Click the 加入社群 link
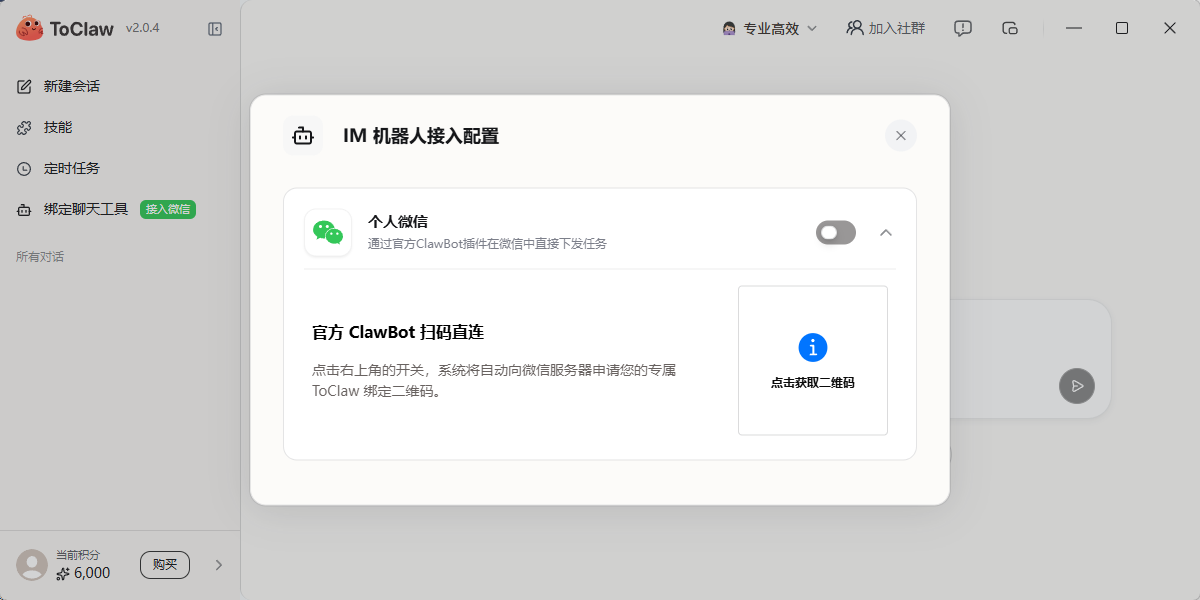Viewport: 1200px width, 600px height. click(x=886, y=28)
